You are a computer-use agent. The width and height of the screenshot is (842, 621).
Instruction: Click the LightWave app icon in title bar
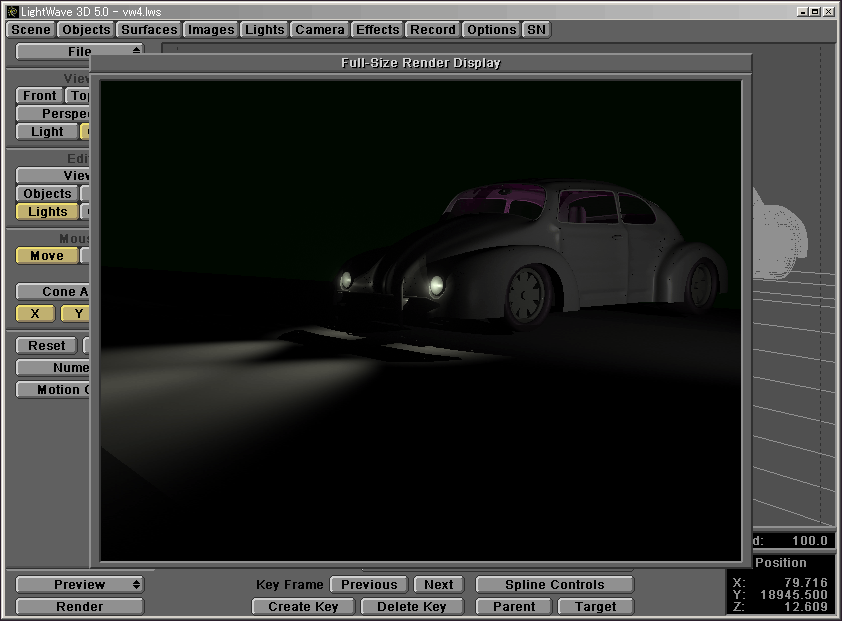[x=11, y=10]
